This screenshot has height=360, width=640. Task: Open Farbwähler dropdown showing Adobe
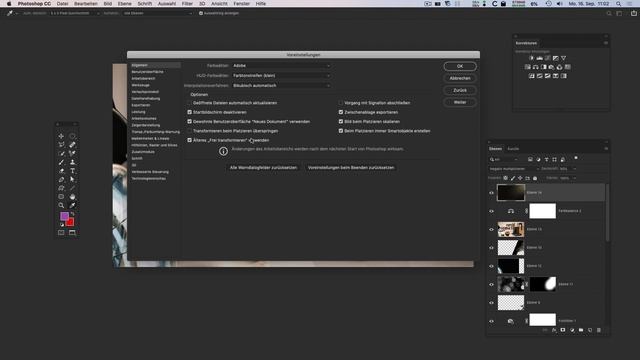[281, 65]
